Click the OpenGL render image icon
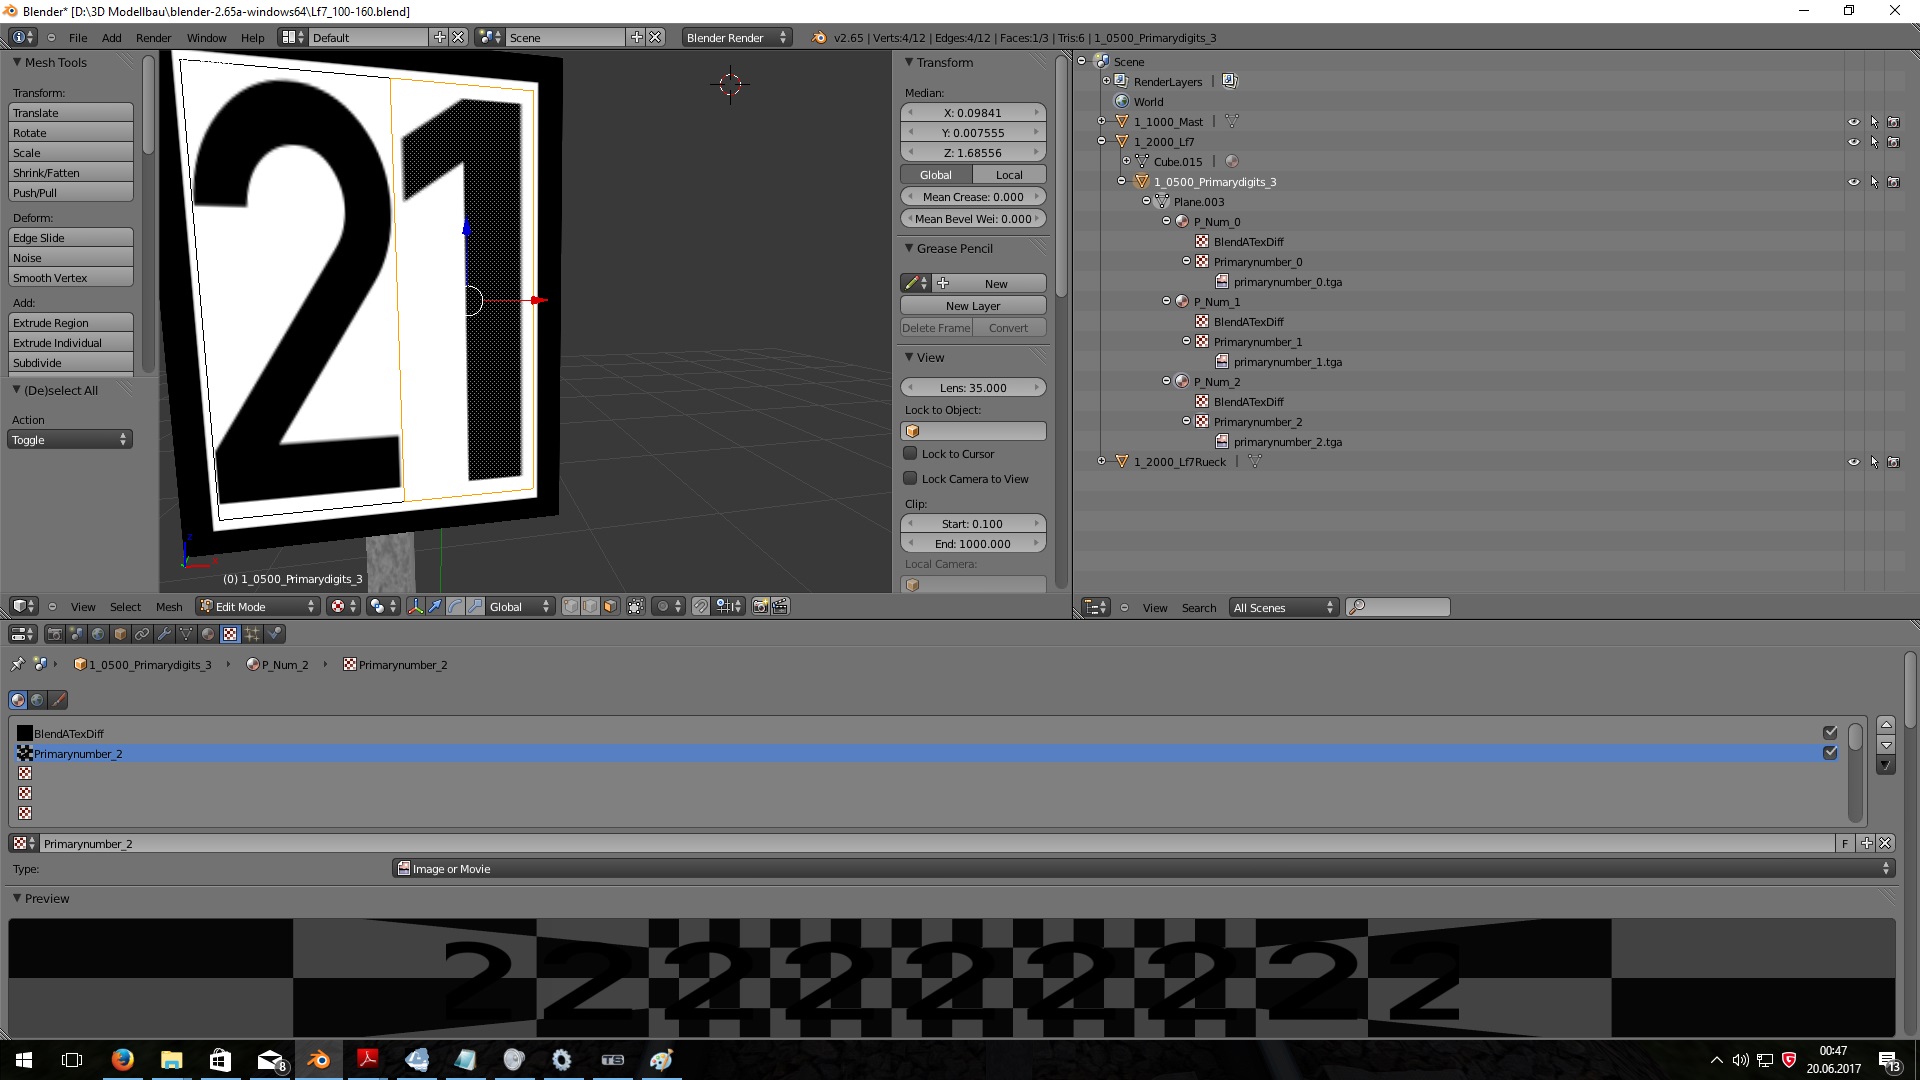1920x1080 pixels. 761,607
